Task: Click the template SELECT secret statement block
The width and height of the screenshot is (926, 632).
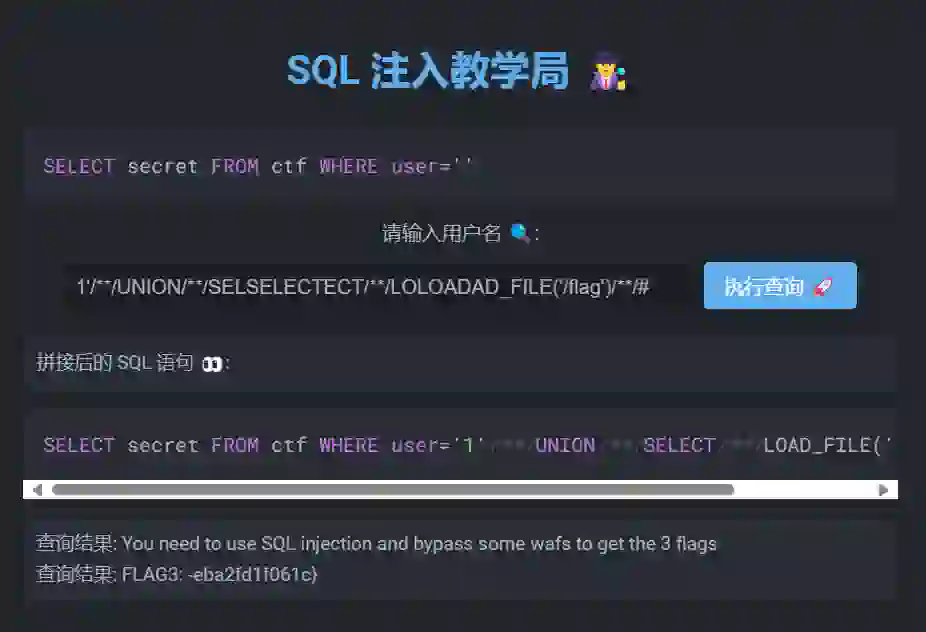Action: pyautogui.click(x=460, y=165)
